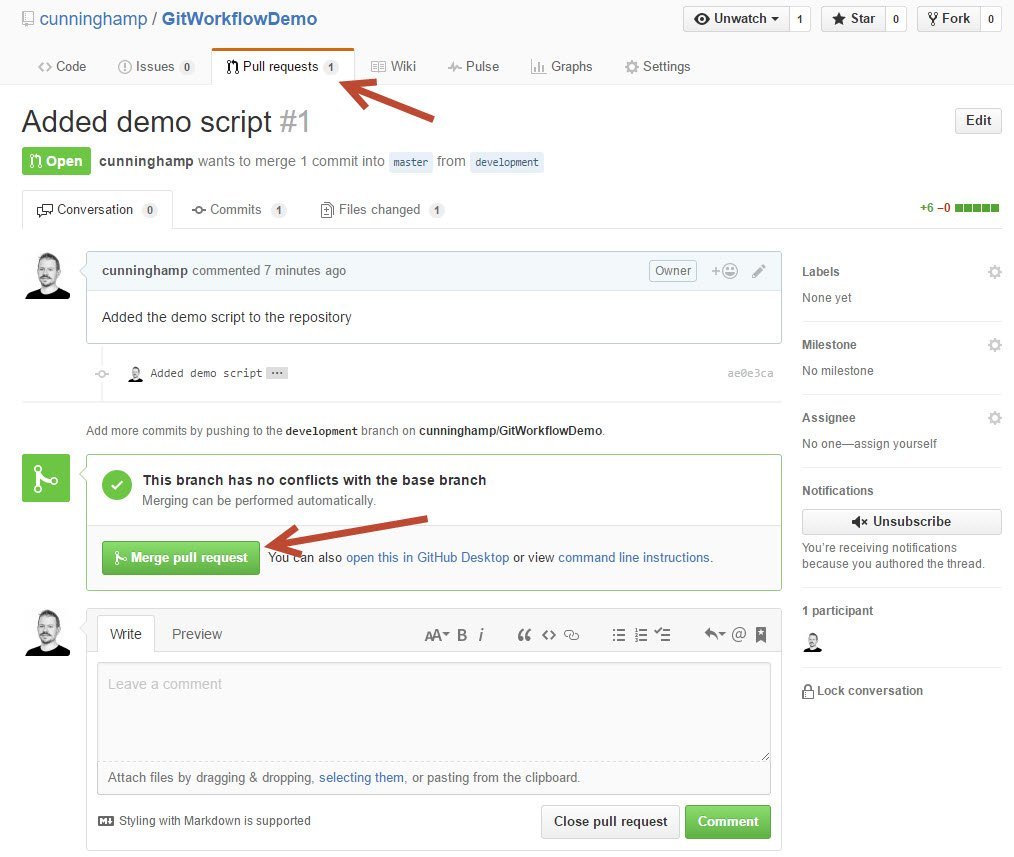The width and height of the screenshot is (1014, 857).
Task: Open the cunninghamp profile link in header
Action: point(93,19)
